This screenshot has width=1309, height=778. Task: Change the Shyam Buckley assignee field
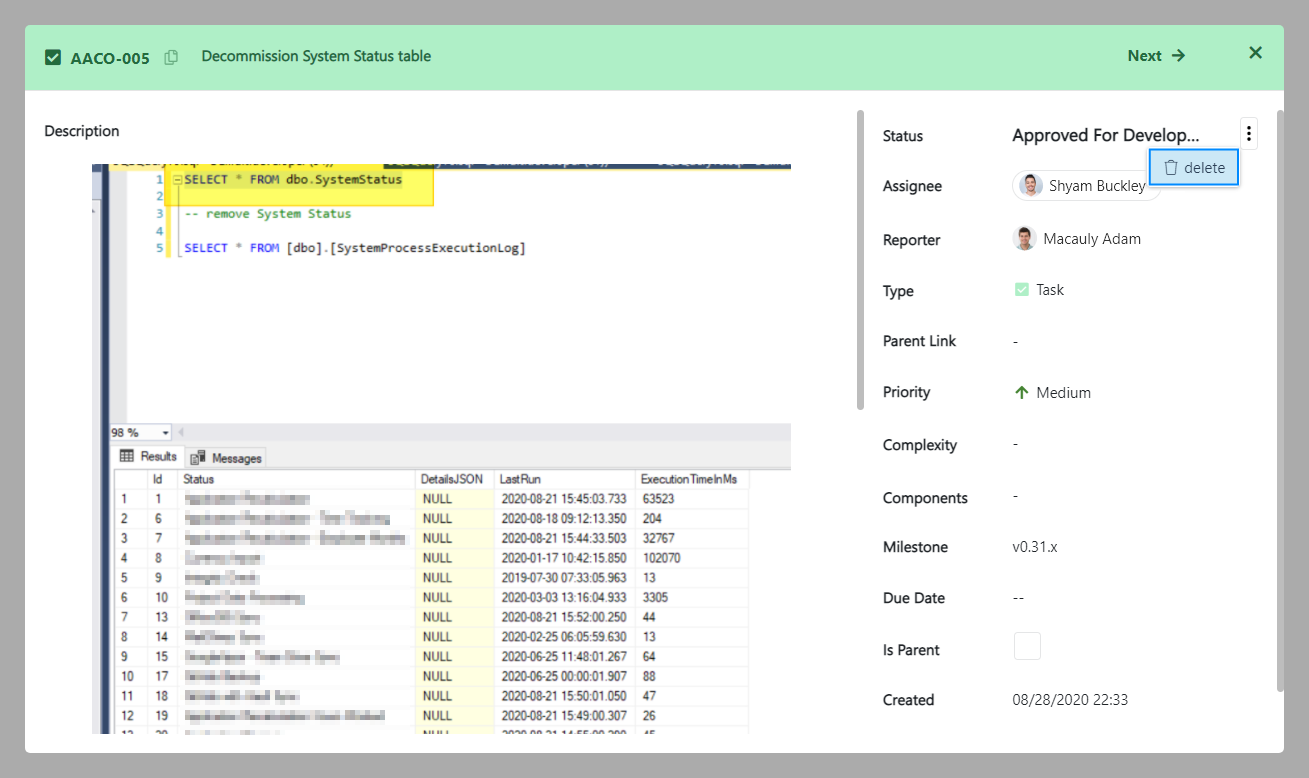(1086, 186)
